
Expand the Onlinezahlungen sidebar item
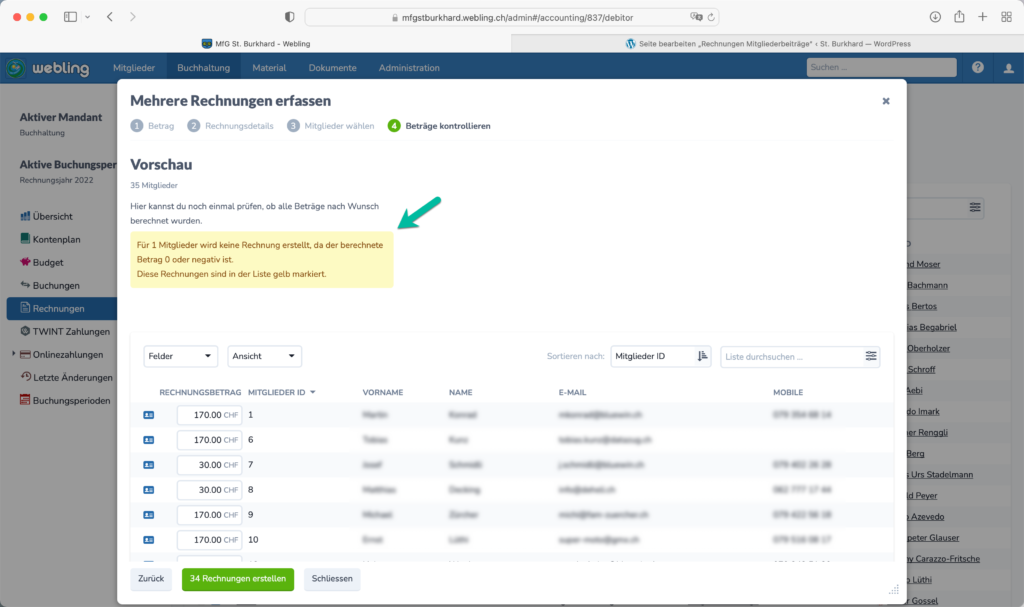point(14,354)
